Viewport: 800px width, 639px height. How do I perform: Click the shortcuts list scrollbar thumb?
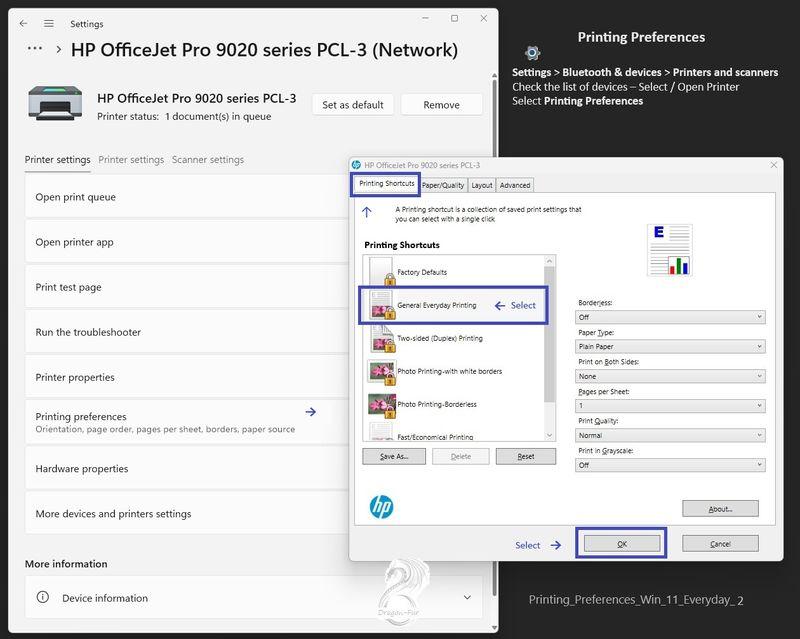(x=549, y=335)
